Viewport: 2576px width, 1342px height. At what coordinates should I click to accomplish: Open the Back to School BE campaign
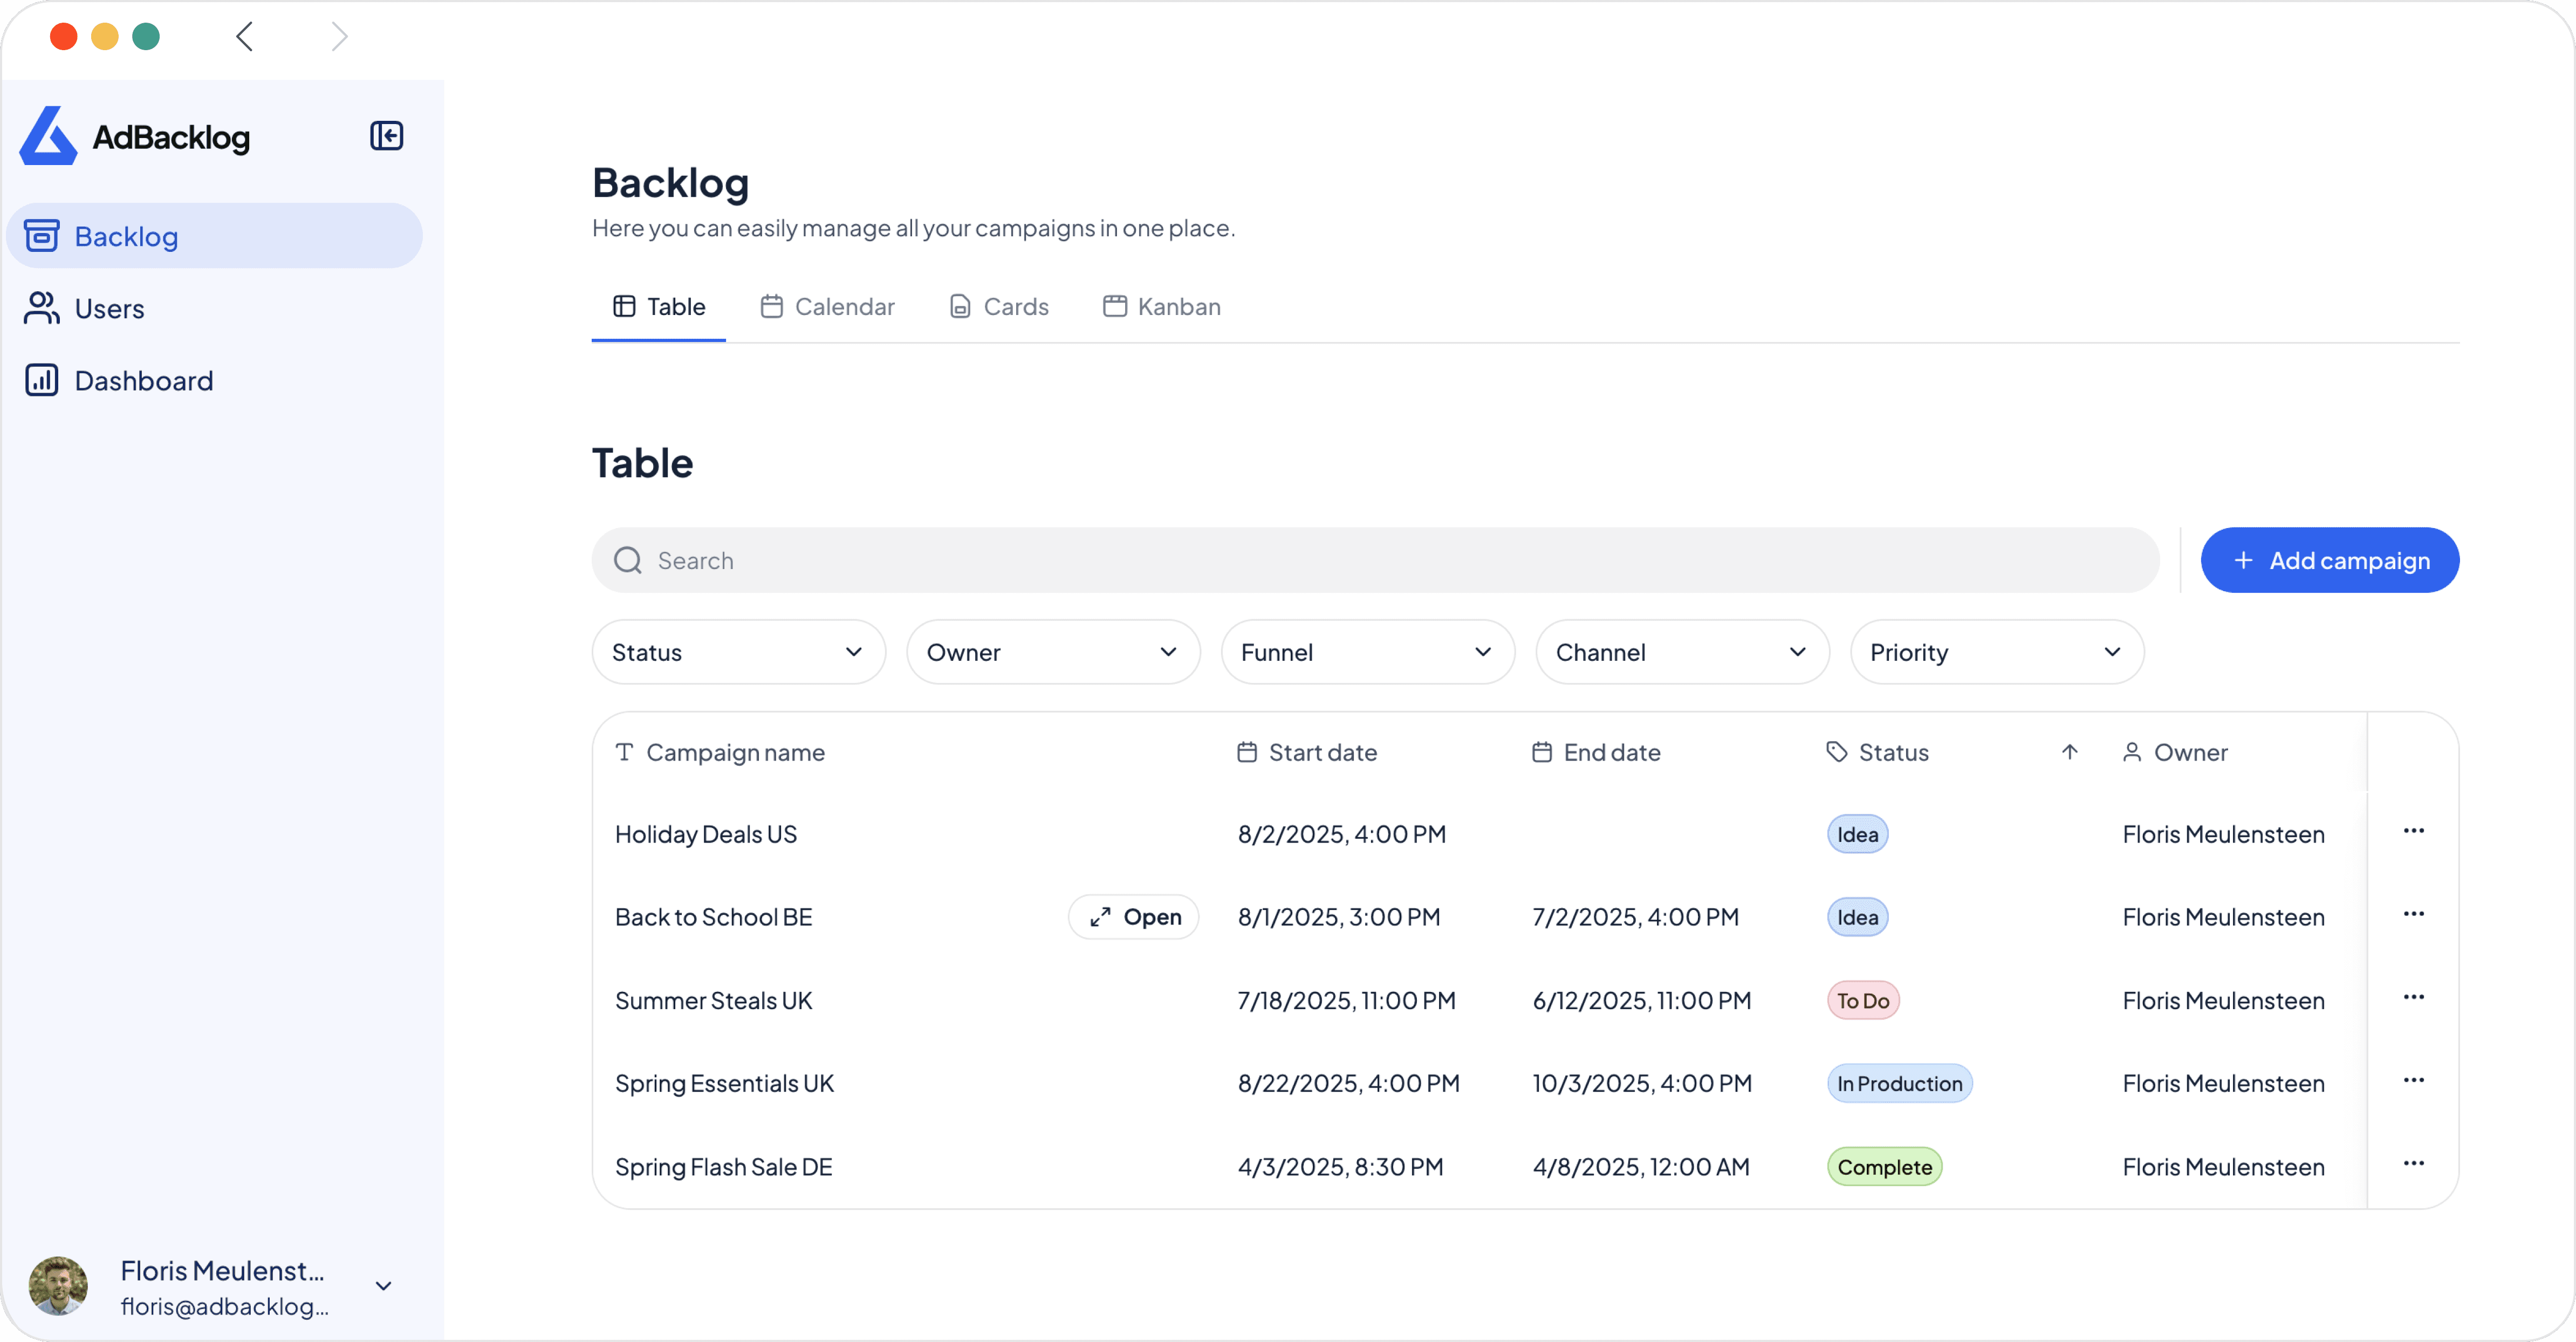[1133, 917]
